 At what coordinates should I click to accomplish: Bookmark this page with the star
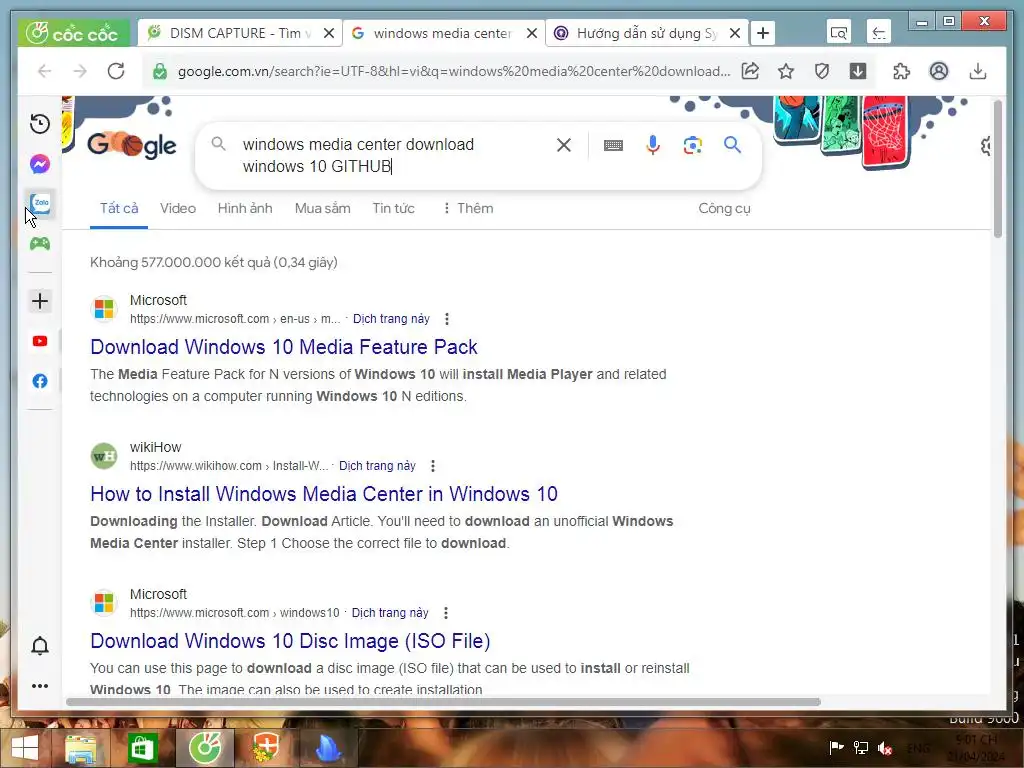coord(786,71)
